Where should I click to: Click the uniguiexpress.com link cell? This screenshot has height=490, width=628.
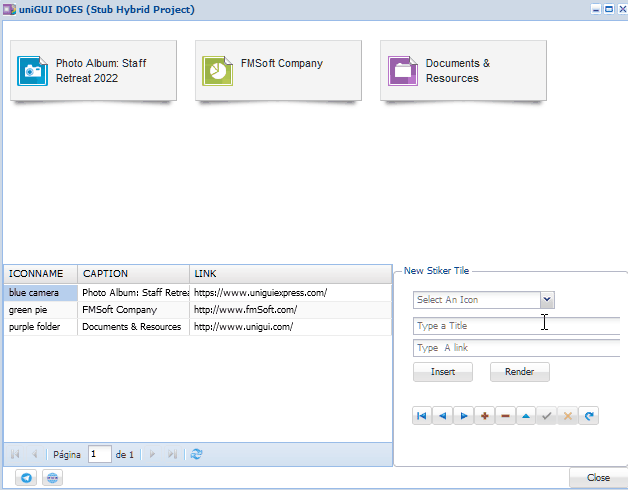click(291, 293)
